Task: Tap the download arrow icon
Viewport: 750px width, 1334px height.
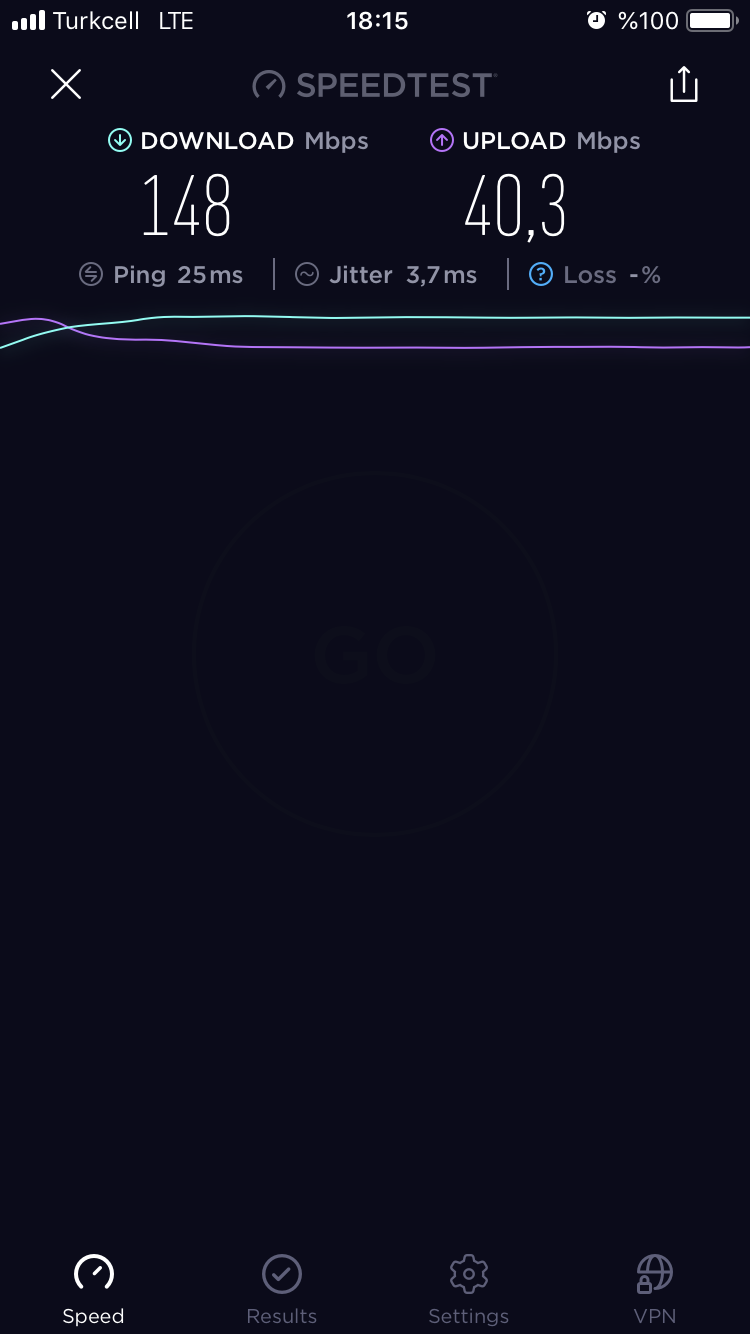Action: [x=120, y=141]
